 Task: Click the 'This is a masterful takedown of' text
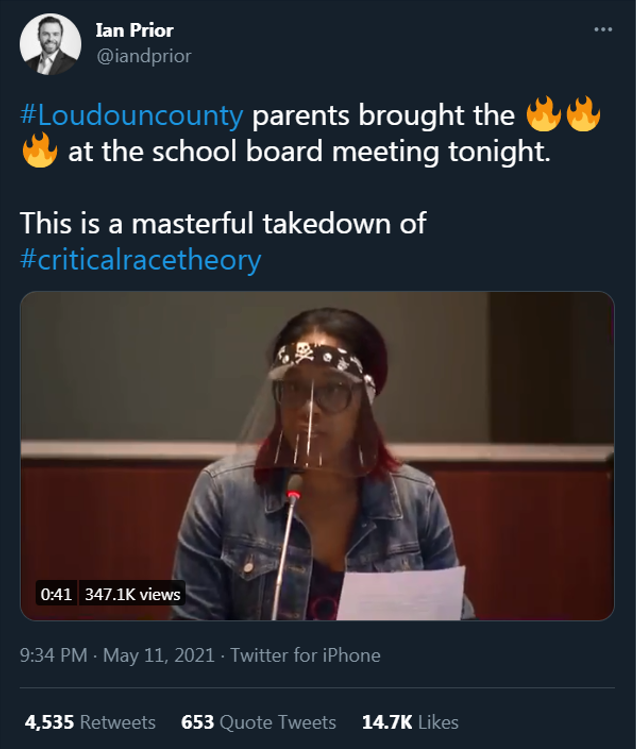pyautogui.click(x=223, y=222)
